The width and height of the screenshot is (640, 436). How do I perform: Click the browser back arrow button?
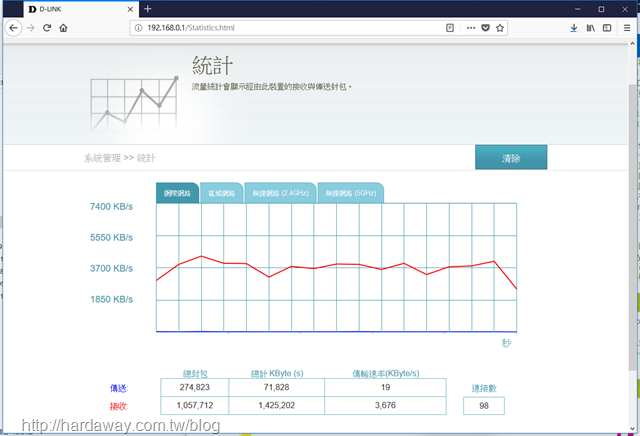click(x=13, y=27)
